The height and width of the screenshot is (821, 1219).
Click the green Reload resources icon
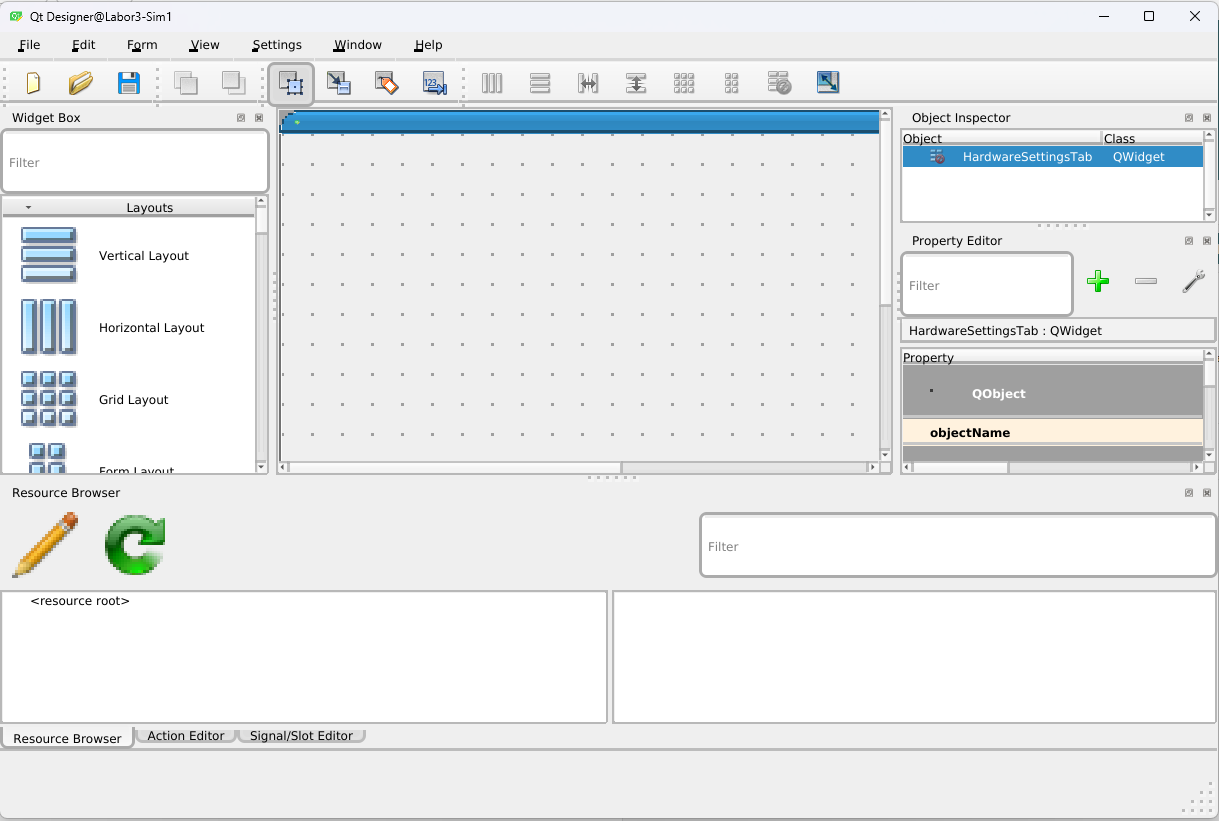pyautogui.click(x=135, y=545)
